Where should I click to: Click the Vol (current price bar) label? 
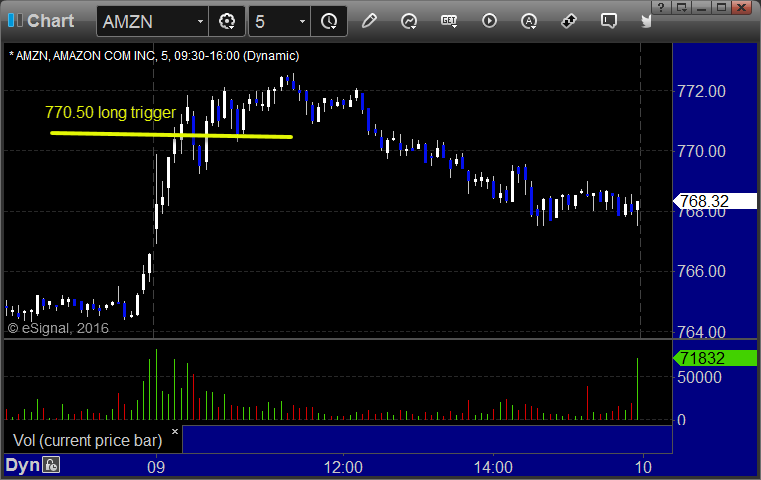[x=87, y=440]
